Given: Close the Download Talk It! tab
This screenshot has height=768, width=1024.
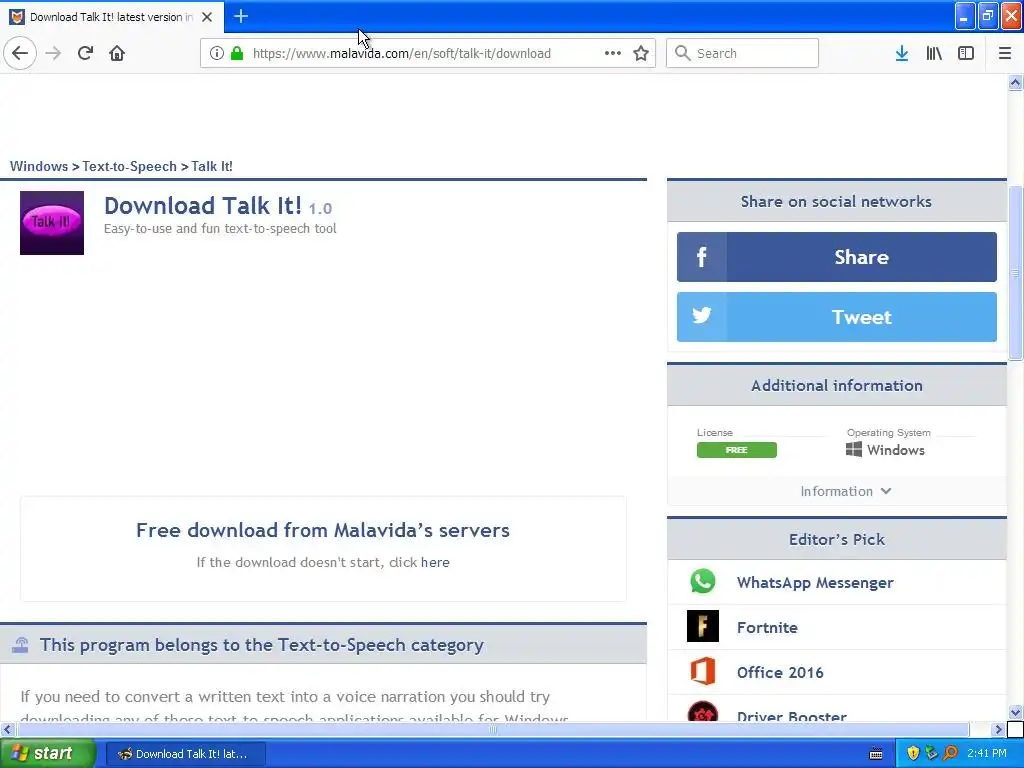Looking at the screenshot, I should coord(207,17).
